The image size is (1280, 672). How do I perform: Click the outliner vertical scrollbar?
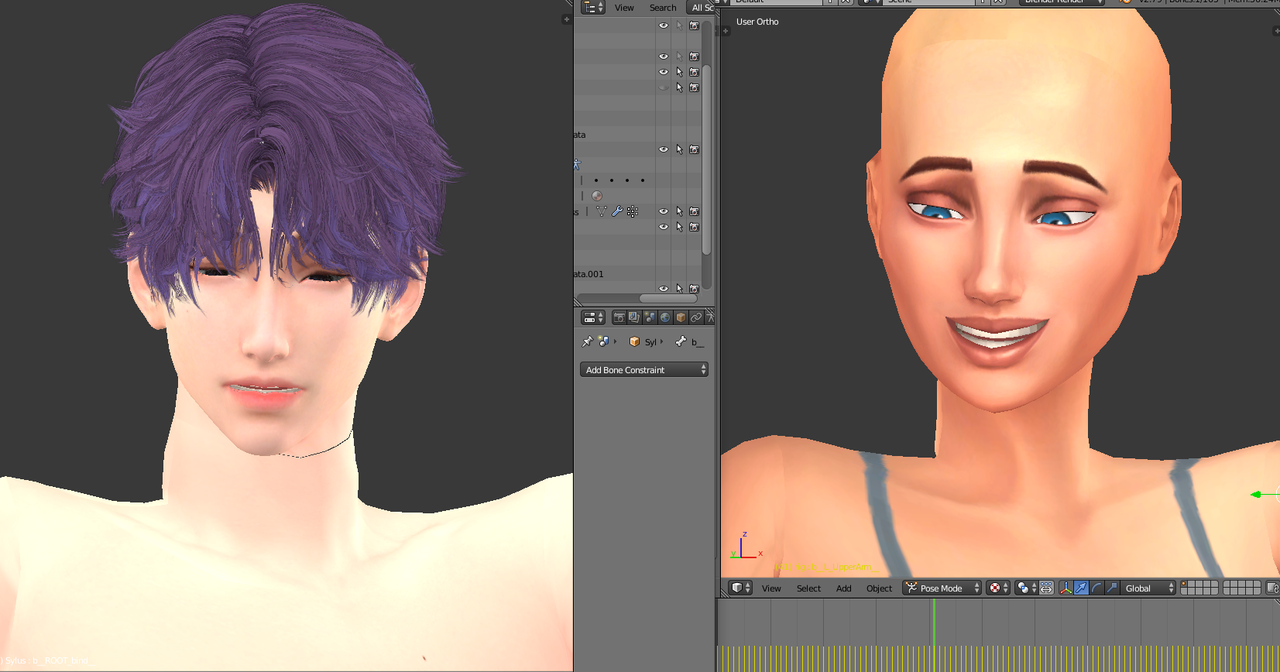coord(707,160)
